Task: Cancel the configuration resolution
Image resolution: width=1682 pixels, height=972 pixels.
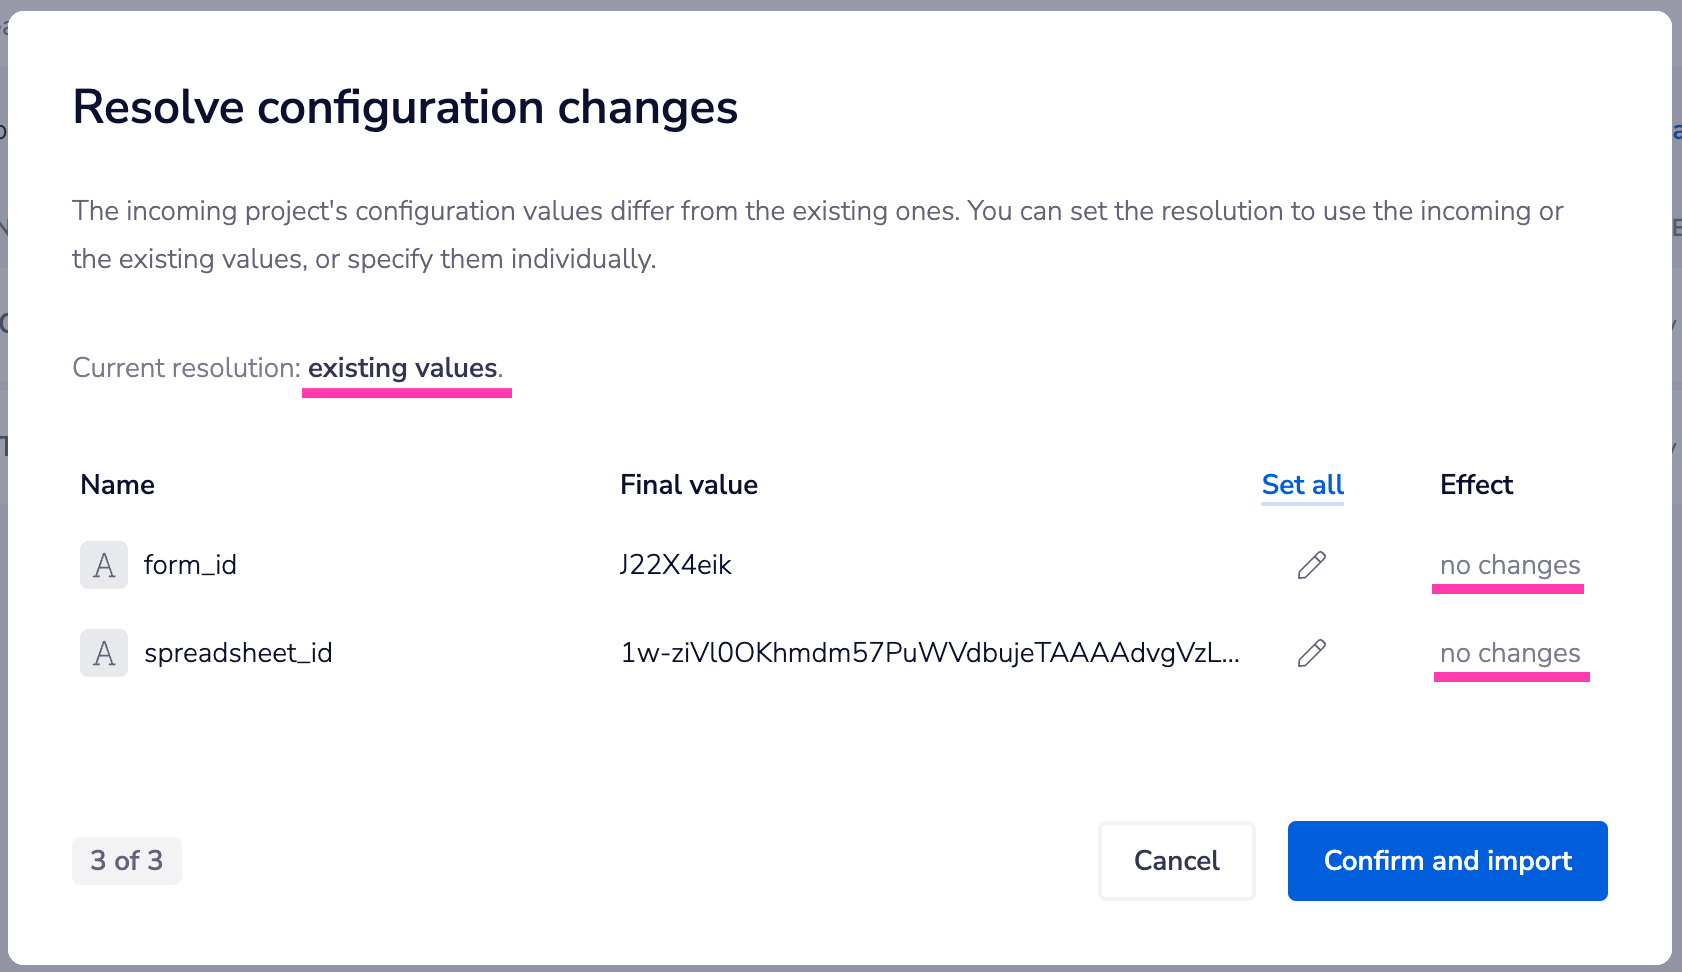Action: pyautogui.click(x=1176, y=861)
